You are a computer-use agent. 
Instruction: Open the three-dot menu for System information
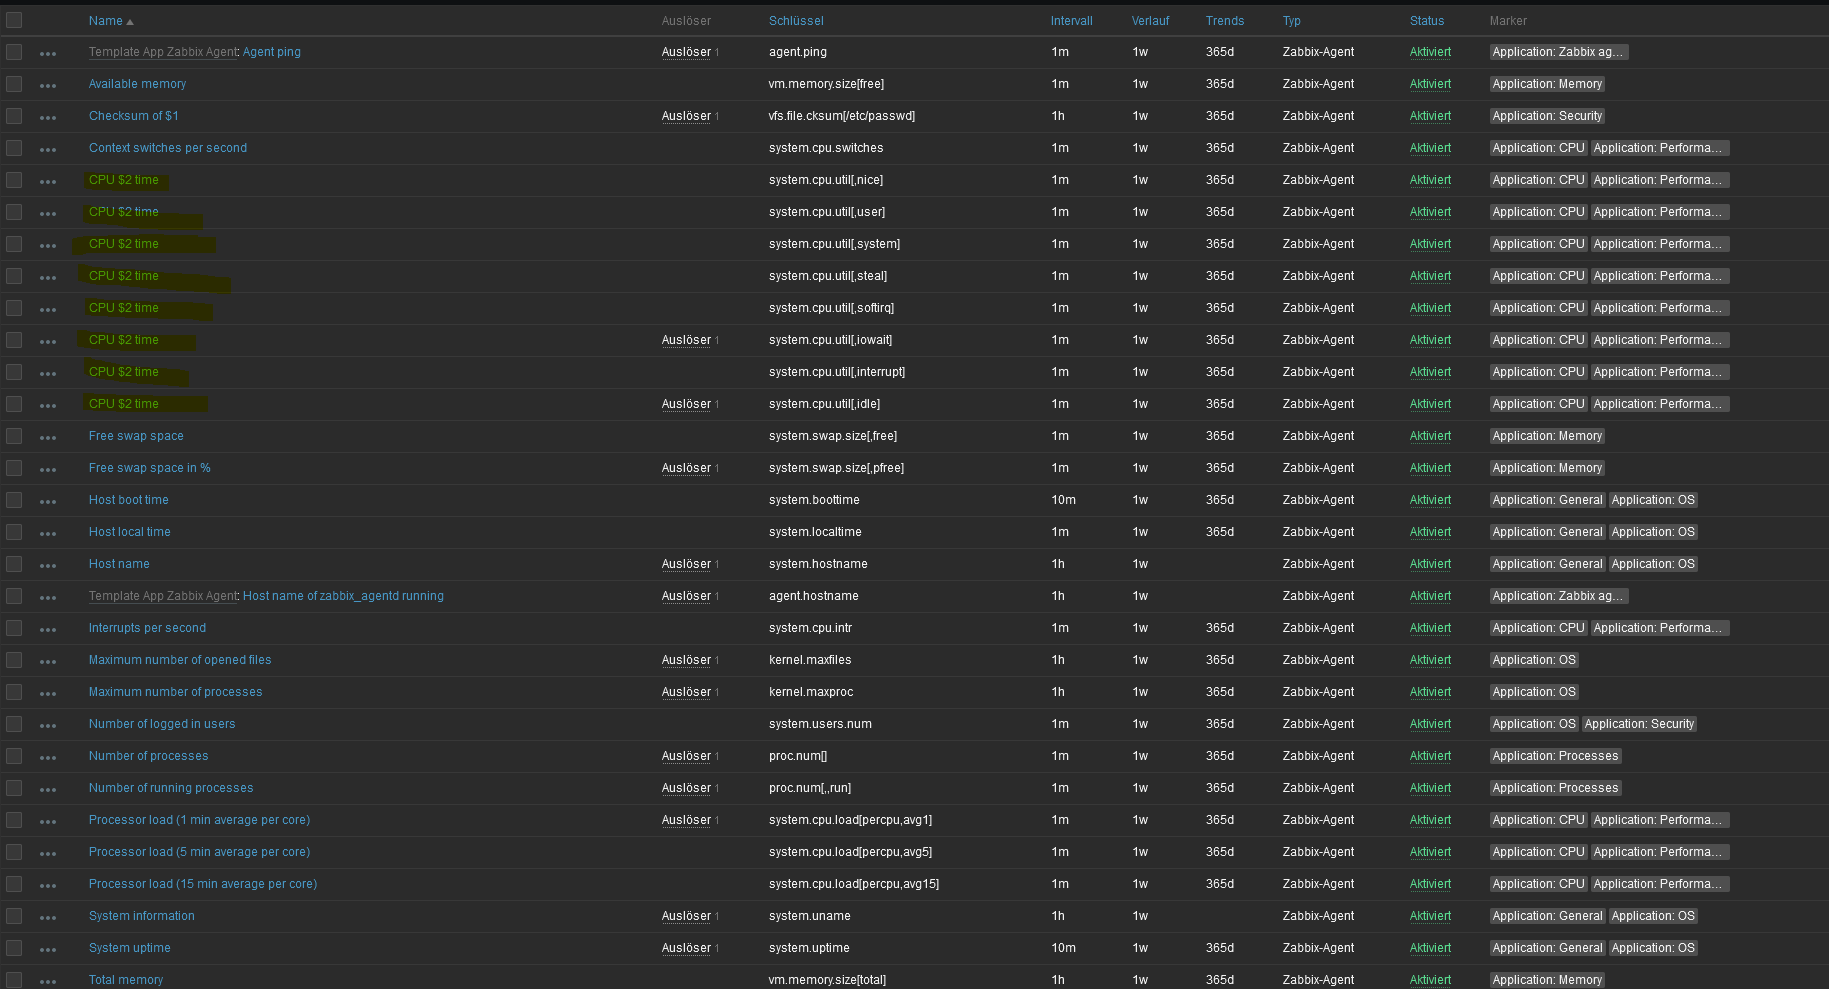click(48, 917)
